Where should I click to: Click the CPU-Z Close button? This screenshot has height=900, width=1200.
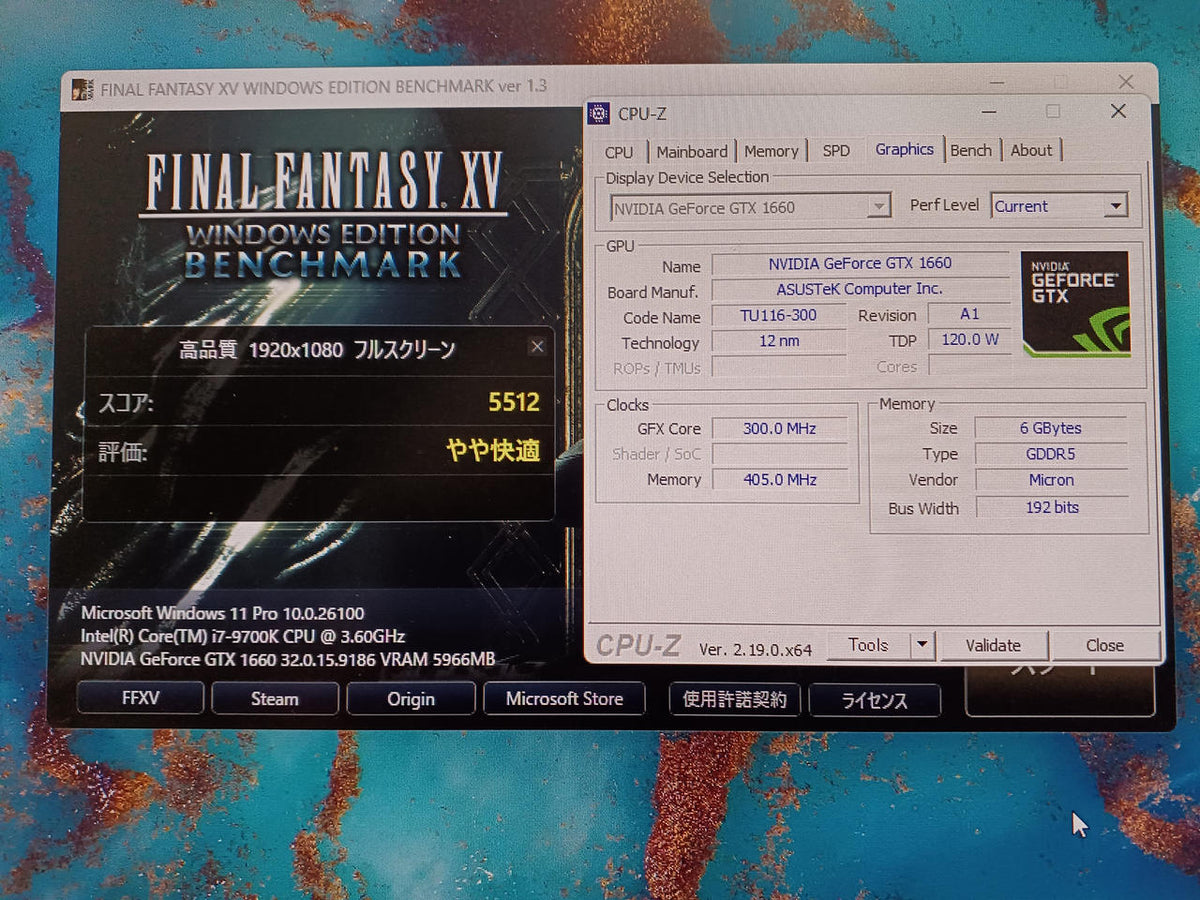pyautogui.click(x=1105, y=645)
